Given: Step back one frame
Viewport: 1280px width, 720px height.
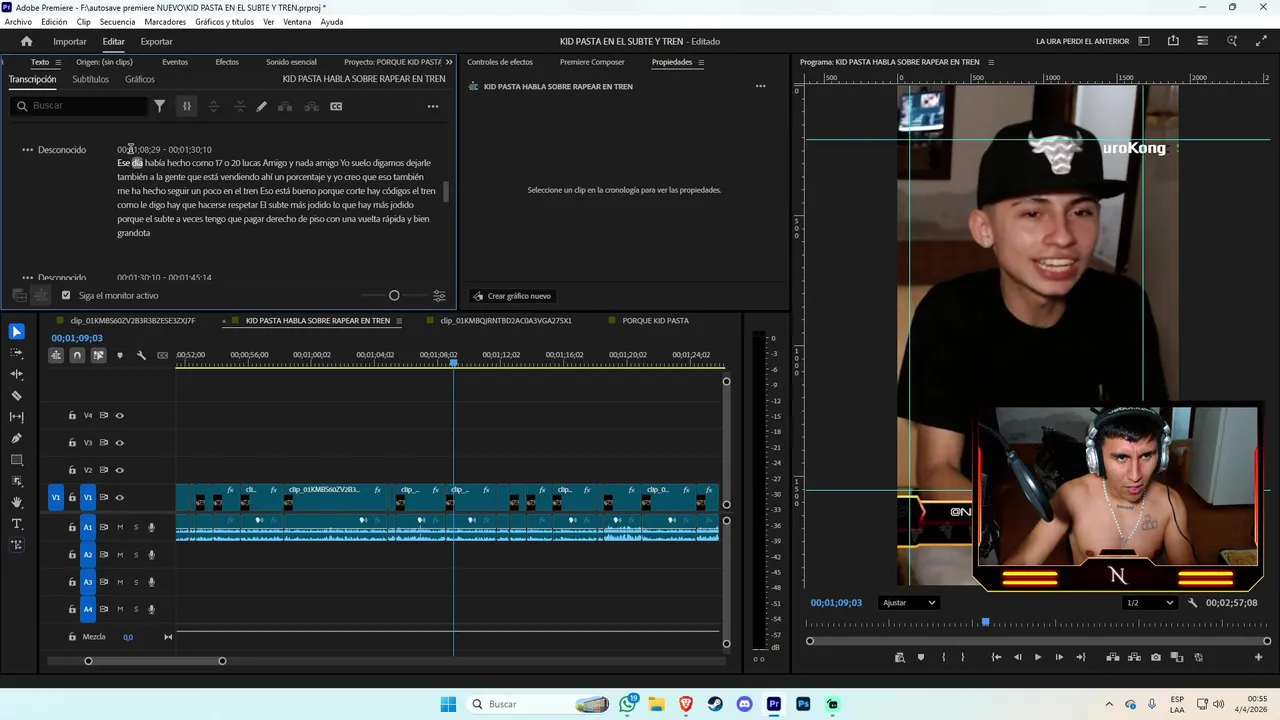Looking at the screenshot, I should click(1018, 657).
